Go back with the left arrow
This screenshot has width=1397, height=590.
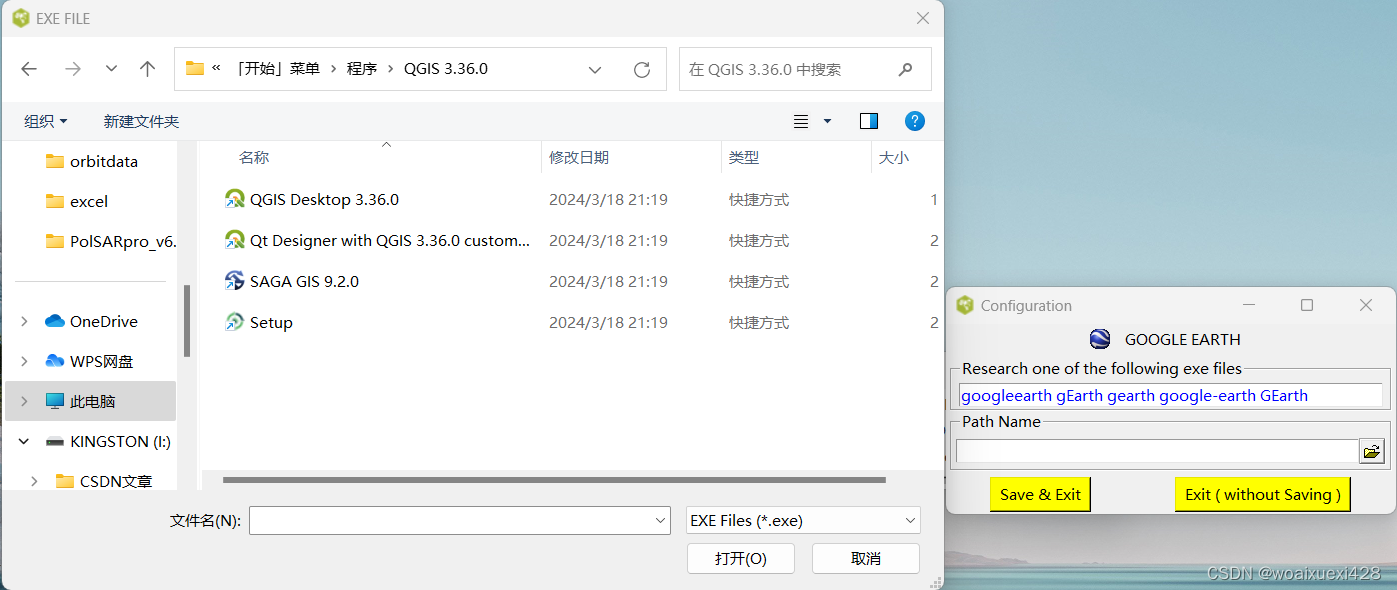point(29,69)
